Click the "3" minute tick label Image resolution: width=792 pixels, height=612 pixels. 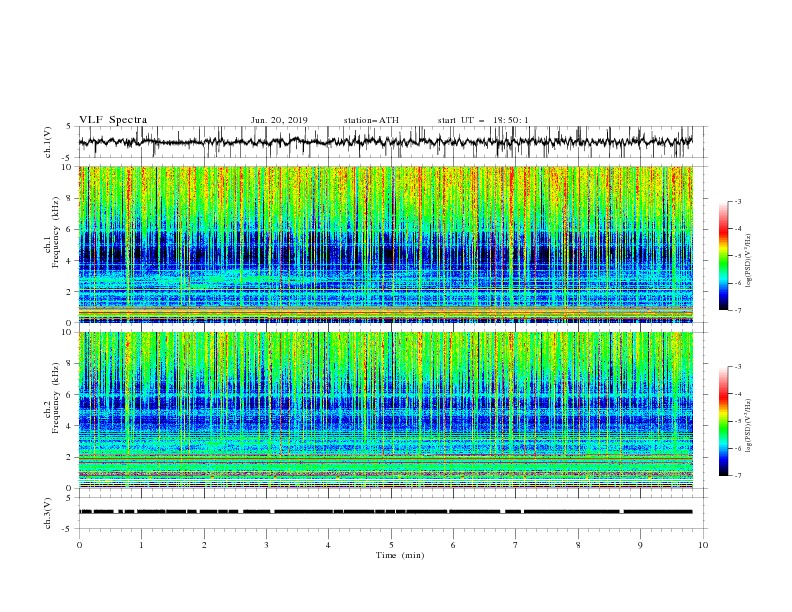click(267, 545)
